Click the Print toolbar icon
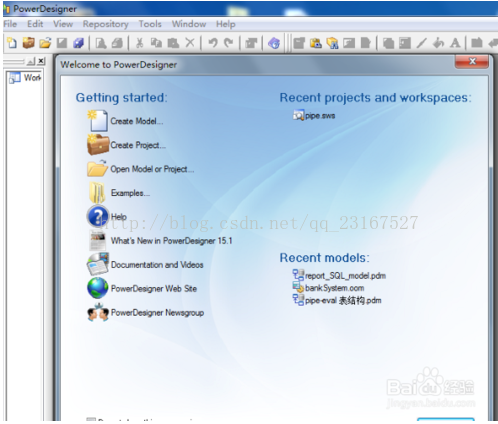The height and width of the screenshot is (424, 498). click(x=117, y=43)
